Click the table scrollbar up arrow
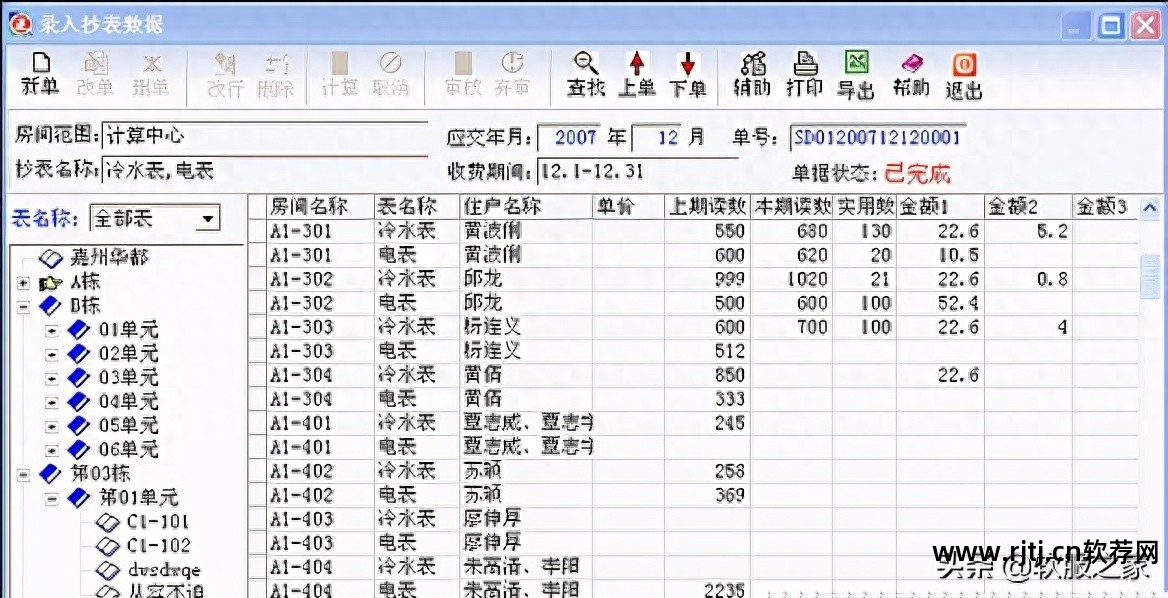The height and width of the screenshot is (598, 1168). [1150, 208]
